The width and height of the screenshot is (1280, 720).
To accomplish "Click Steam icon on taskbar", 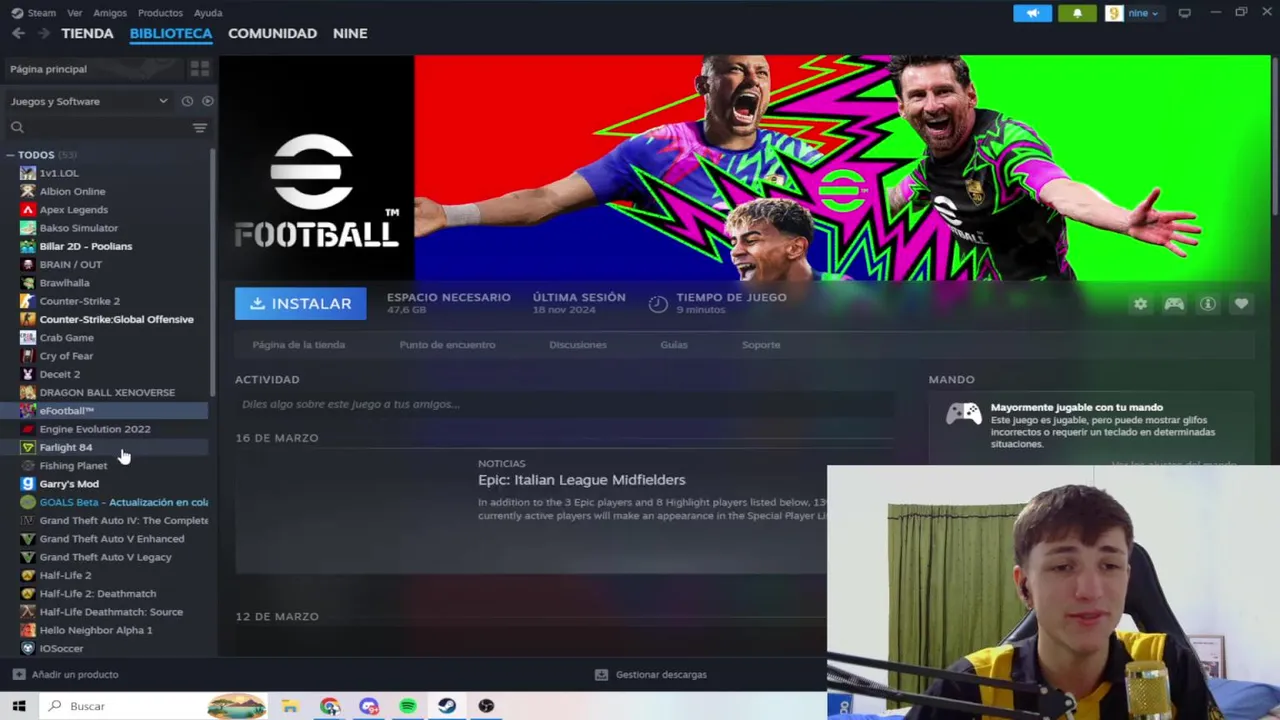I will tap(447, 706).
